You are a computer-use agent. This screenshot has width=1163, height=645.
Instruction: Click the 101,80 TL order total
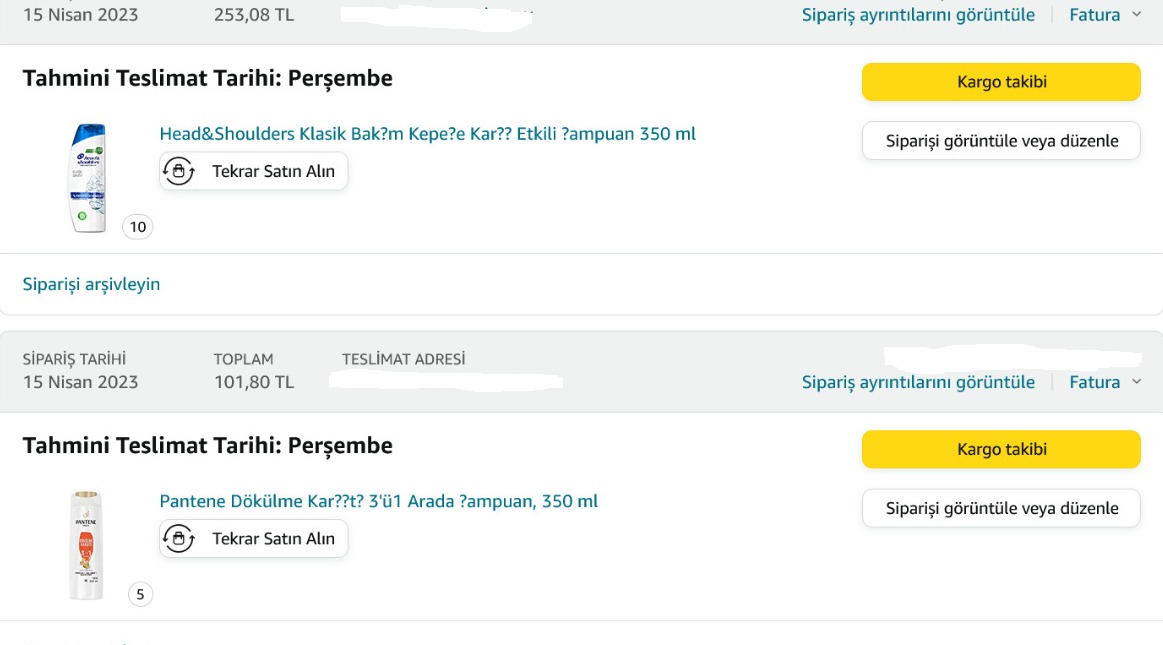click(254, 382)
